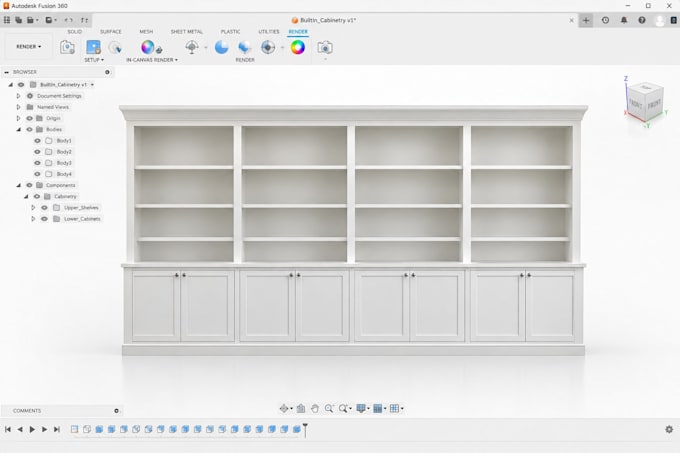Hide Body4 using its eye icon
Screen dimensions: 680x453
point(37,174)
